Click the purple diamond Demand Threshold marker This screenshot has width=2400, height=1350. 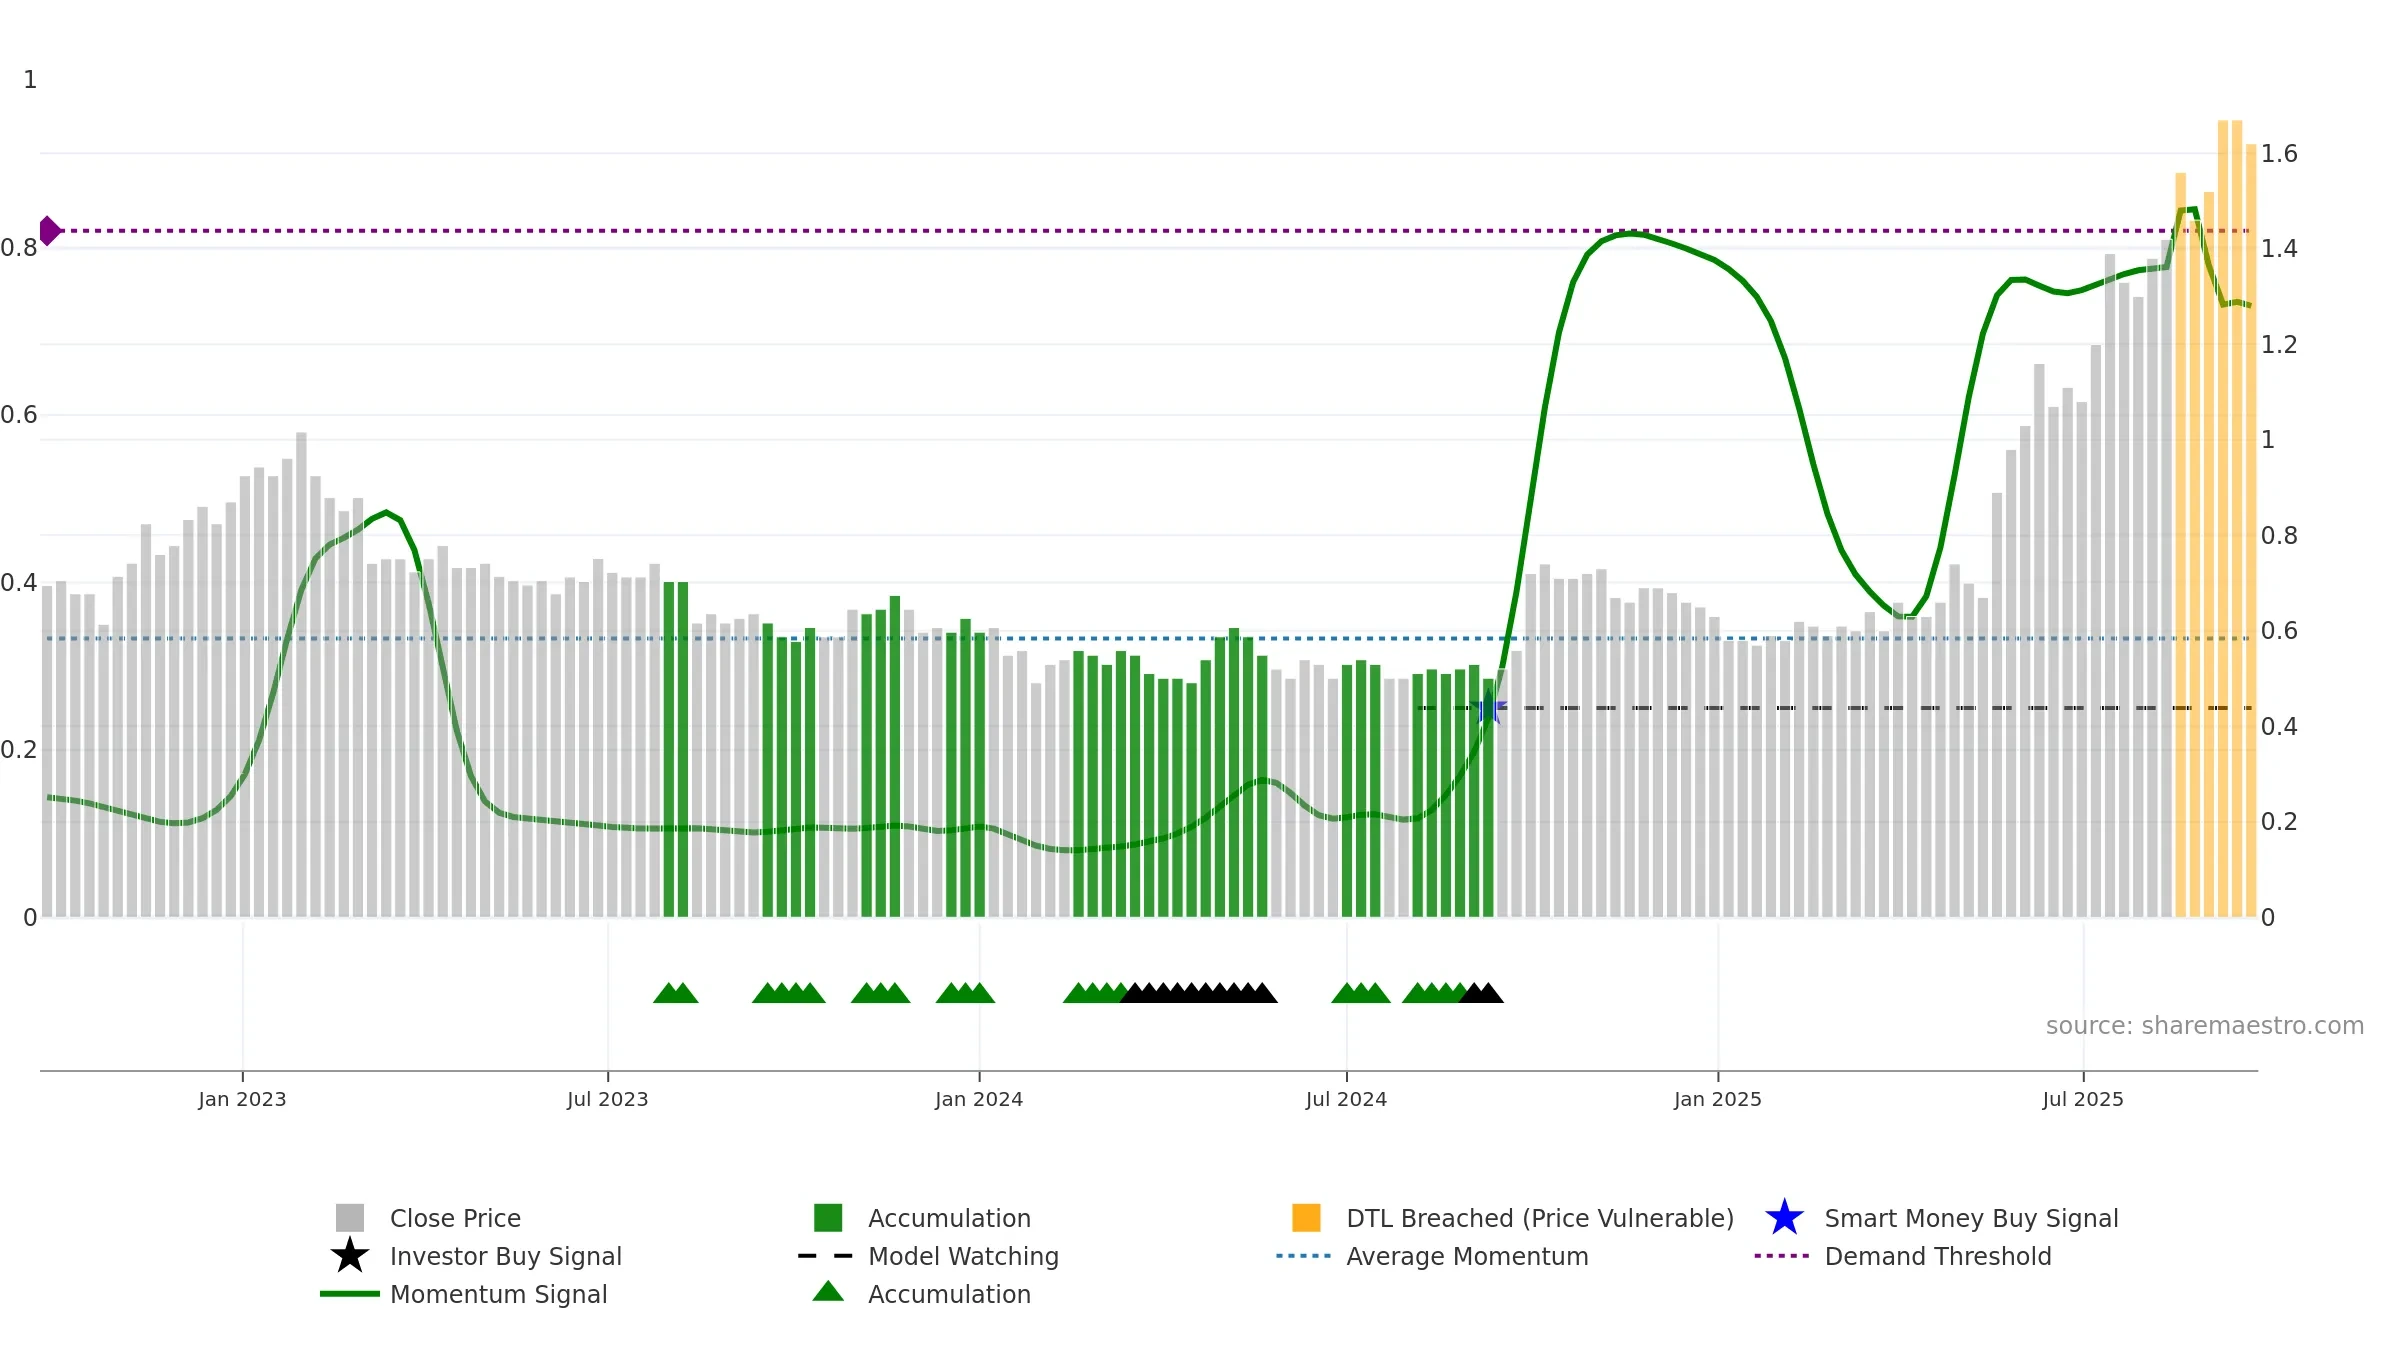tap(48, 231)
